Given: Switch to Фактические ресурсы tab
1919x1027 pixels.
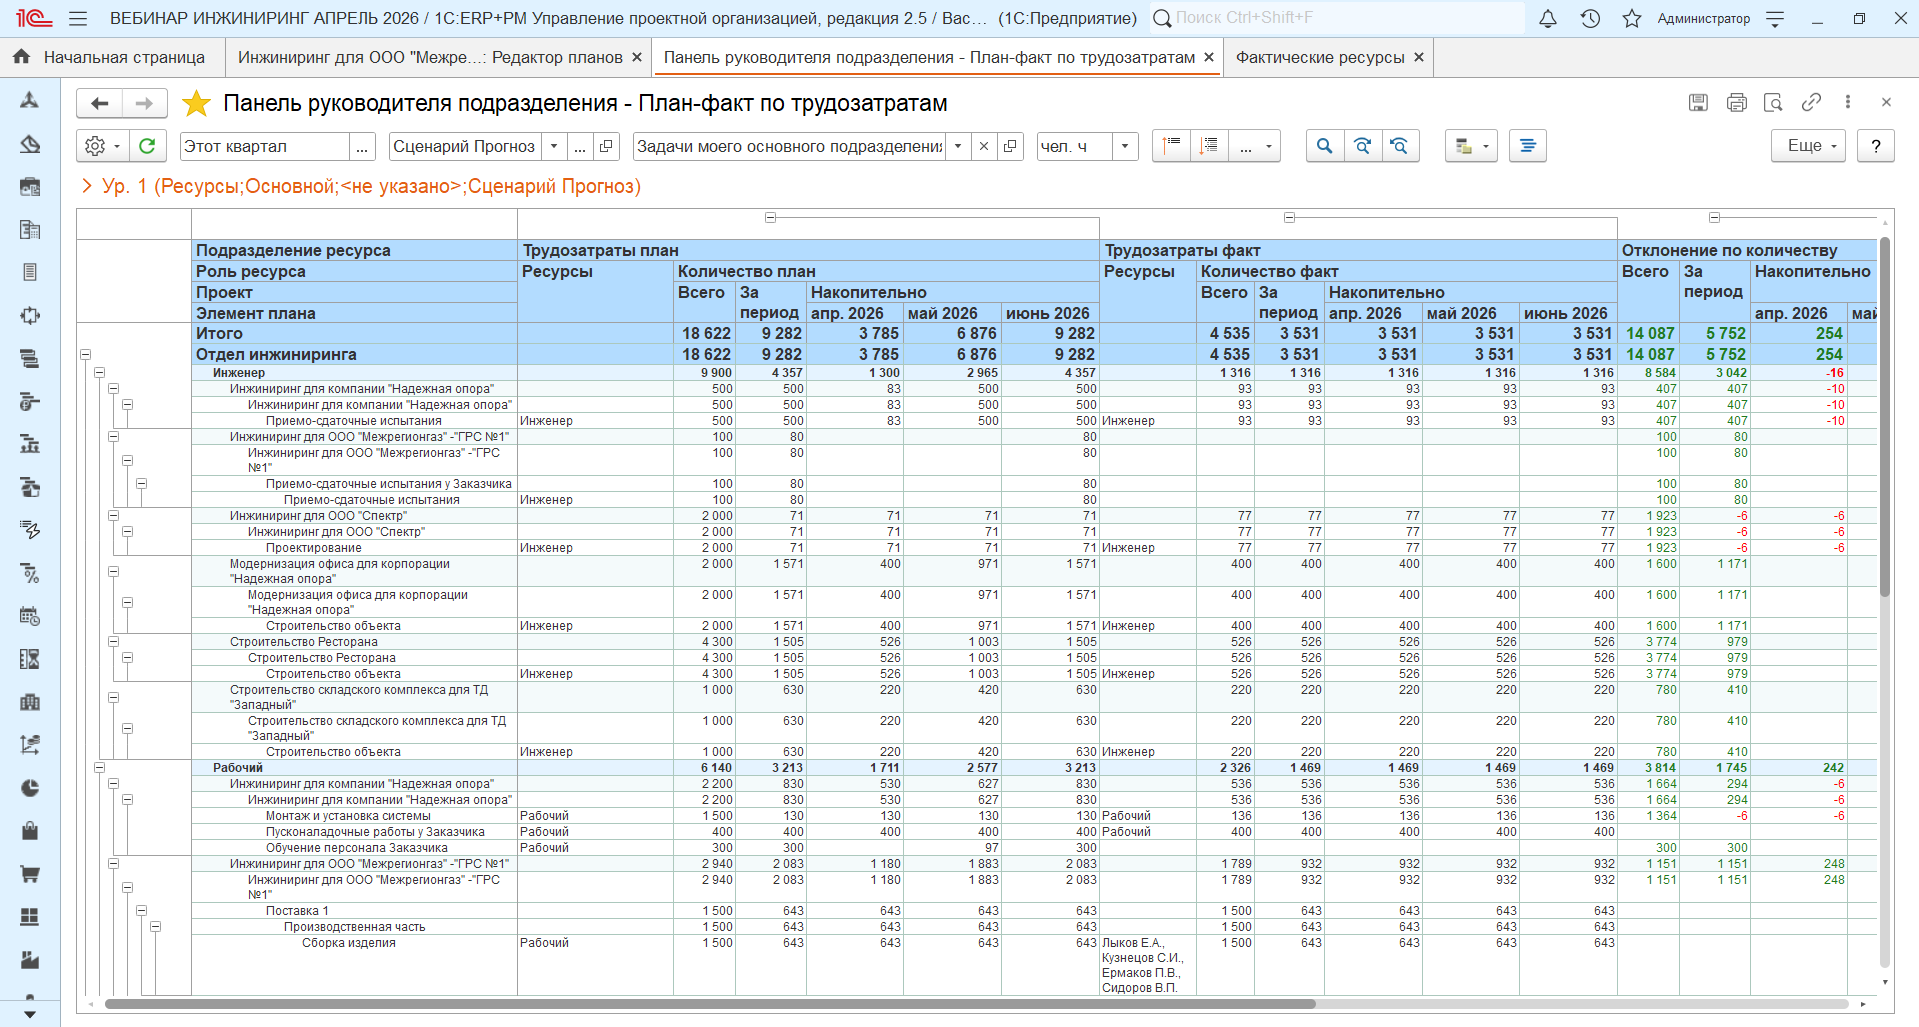Looking at the screenshot, I should [1320, 58].
